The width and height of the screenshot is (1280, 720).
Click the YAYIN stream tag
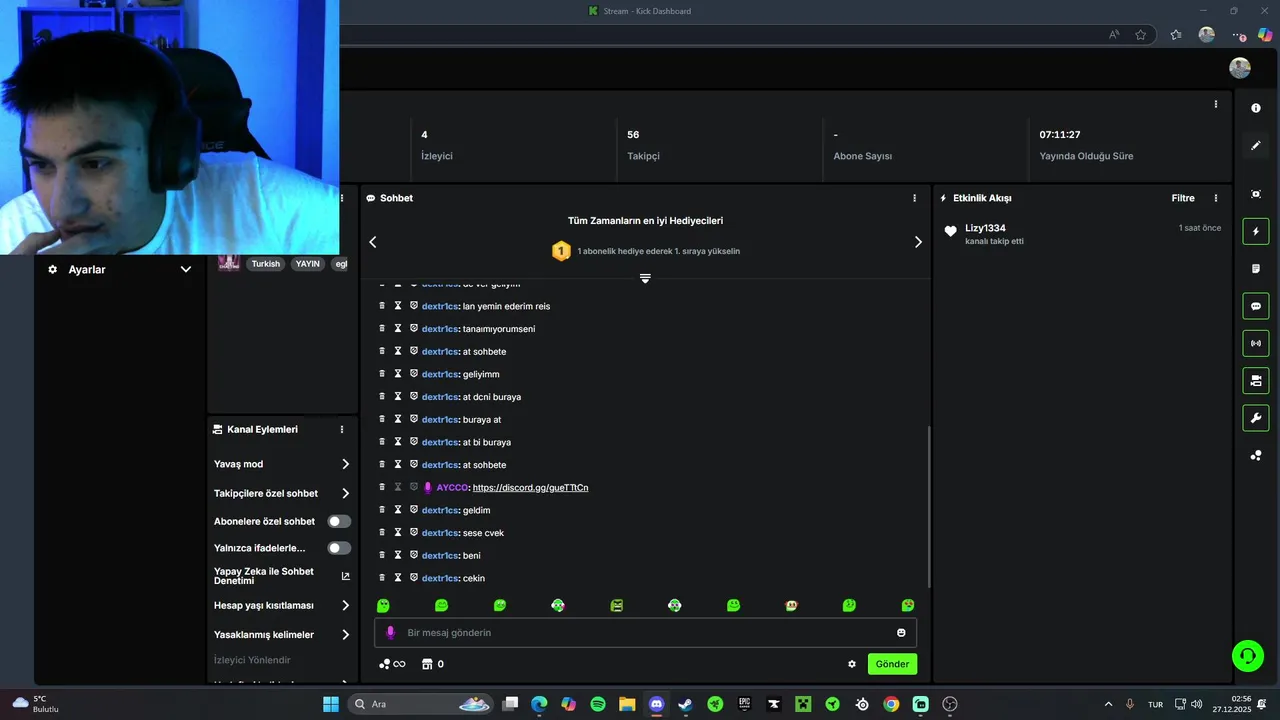307,264
